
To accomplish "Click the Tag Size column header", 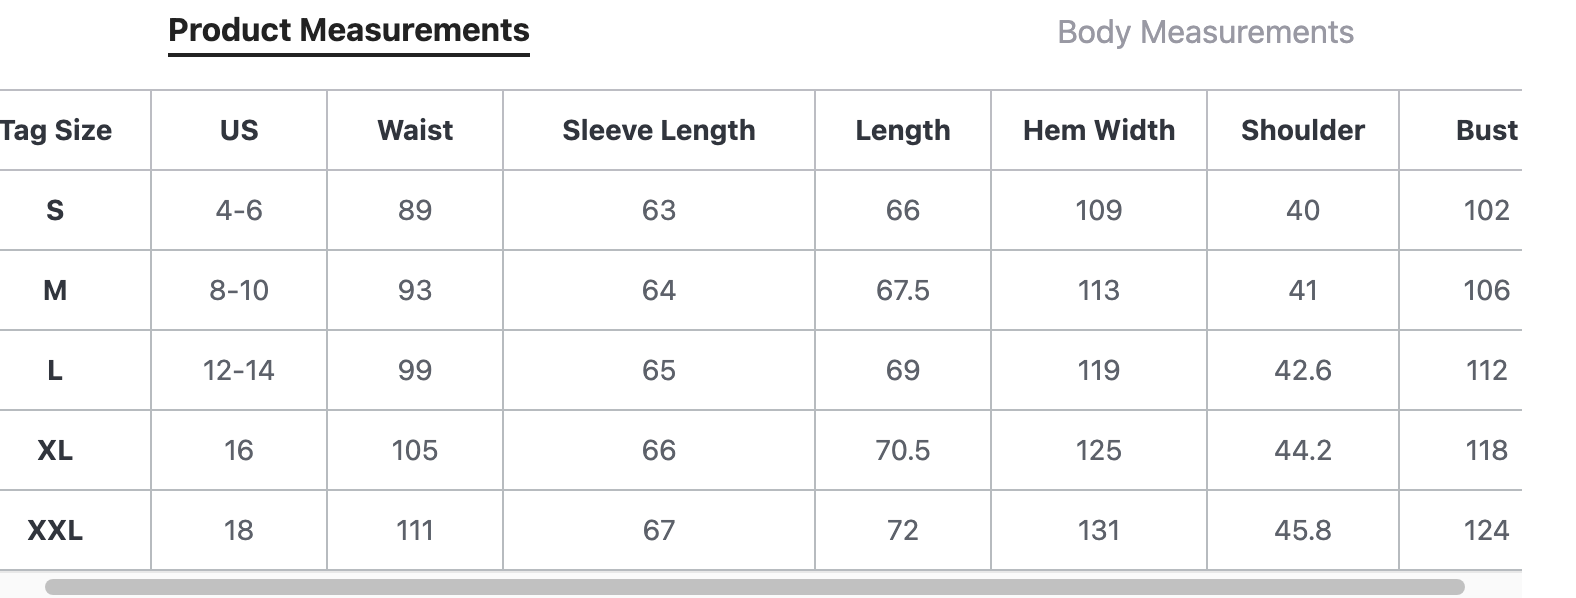I will (56, 130).
